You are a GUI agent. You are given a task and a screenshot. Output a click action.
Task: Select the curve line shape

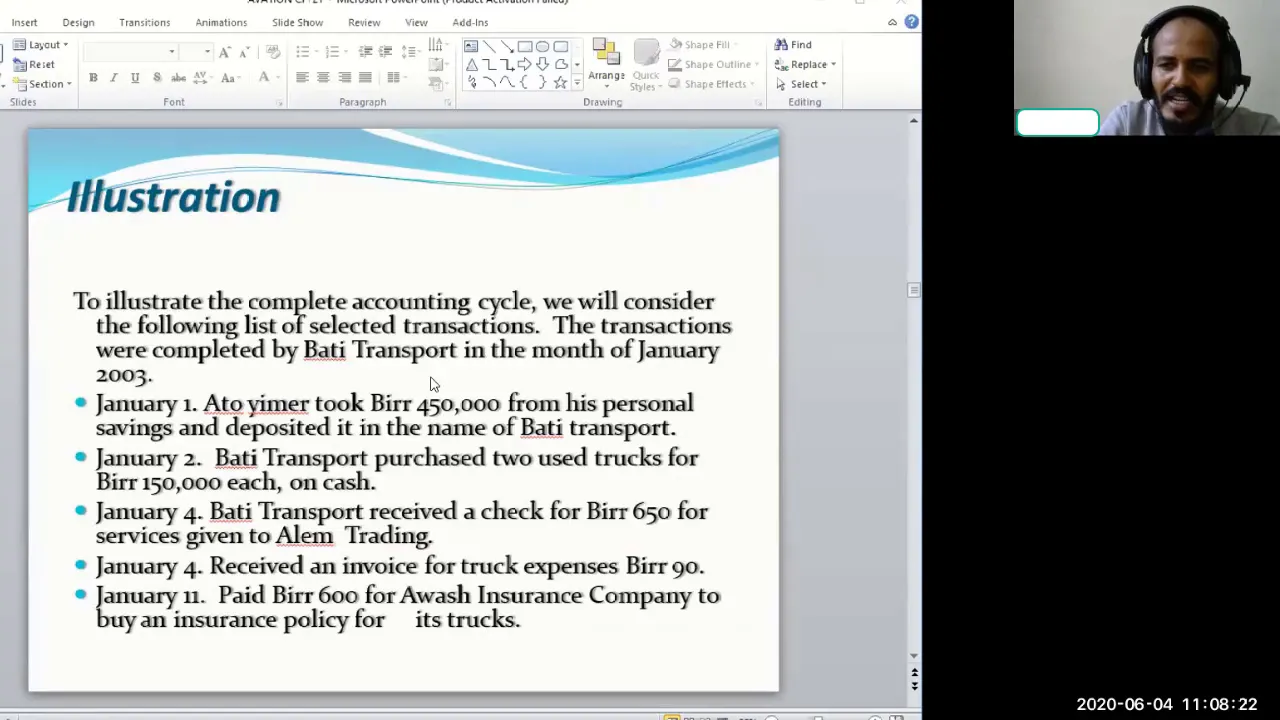507,83
